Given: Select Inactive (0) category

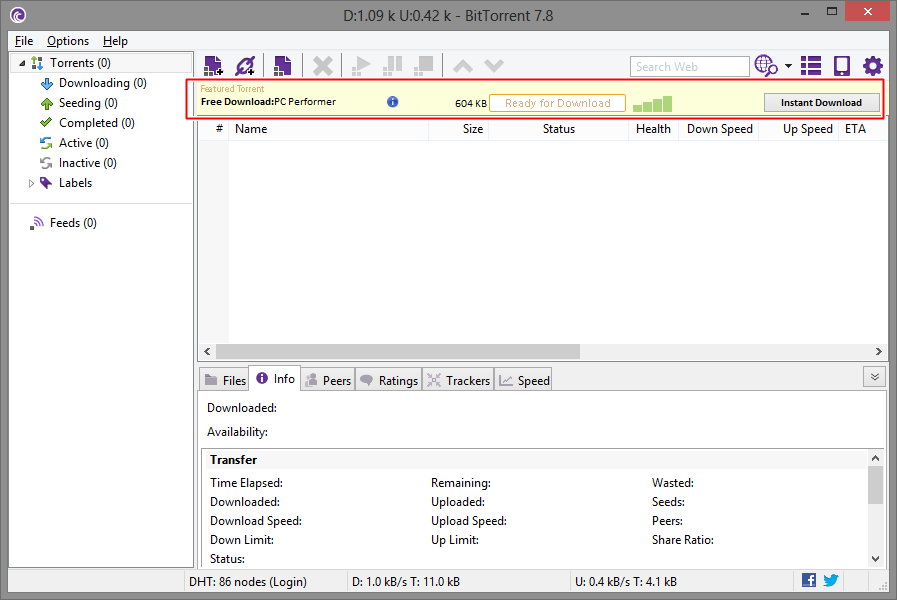Looking at the screenshot, I should [88, 163].
